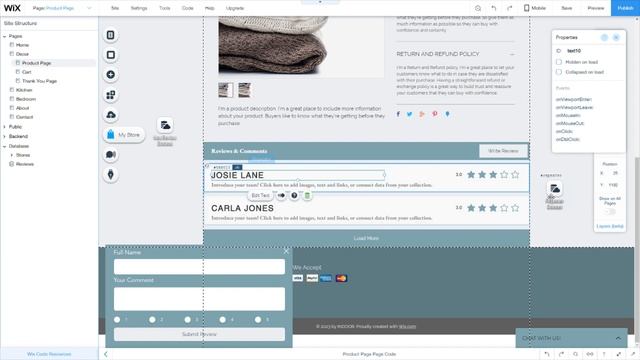Select the dataset icon right of the reviews
The height and width of the screenshot is (360, 640).
tap(555, 188)
